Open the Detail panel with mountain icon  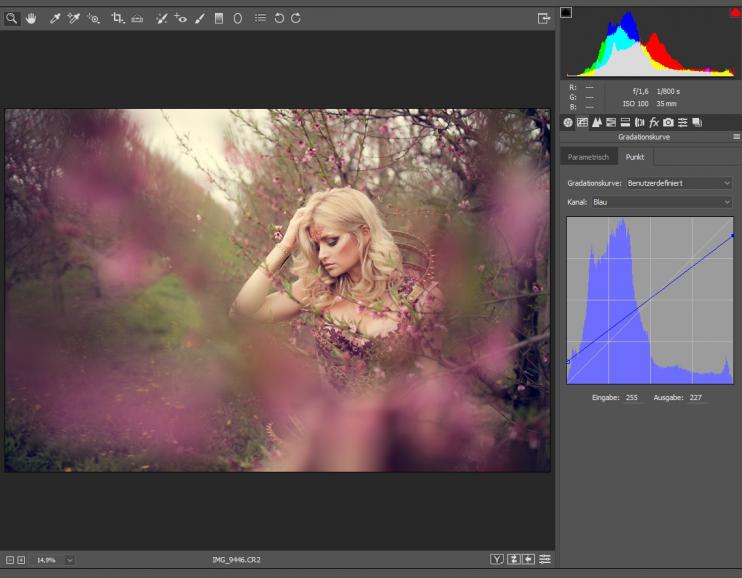click(597, 123)
